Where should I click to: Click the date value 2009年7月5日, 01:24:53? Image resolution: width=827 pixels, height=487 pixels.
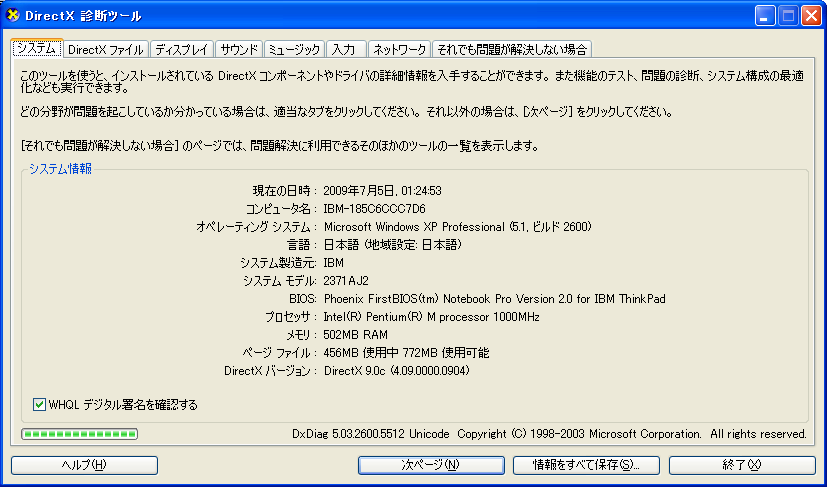click(x=382, y=190)
